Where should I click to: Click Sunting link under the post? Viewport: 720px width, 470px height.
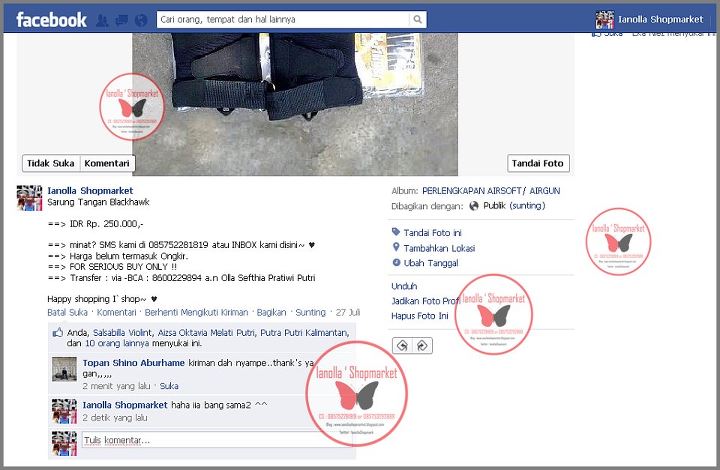click(310, 312)
